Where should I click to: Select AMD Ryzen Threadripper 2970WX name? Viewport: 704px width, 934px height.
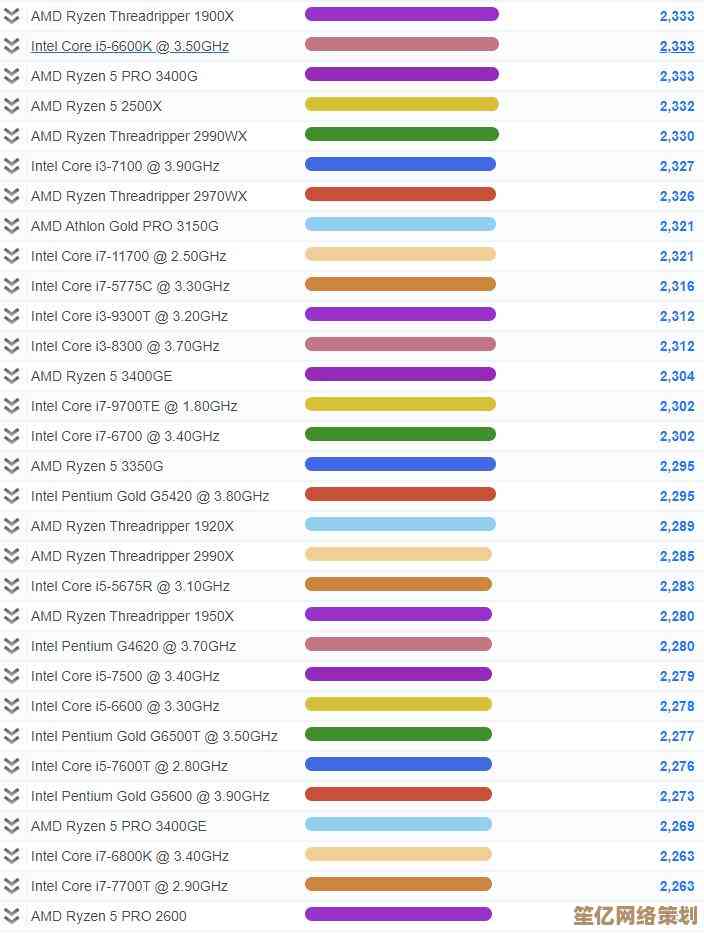pyautogui.click(x=139, y=196)
